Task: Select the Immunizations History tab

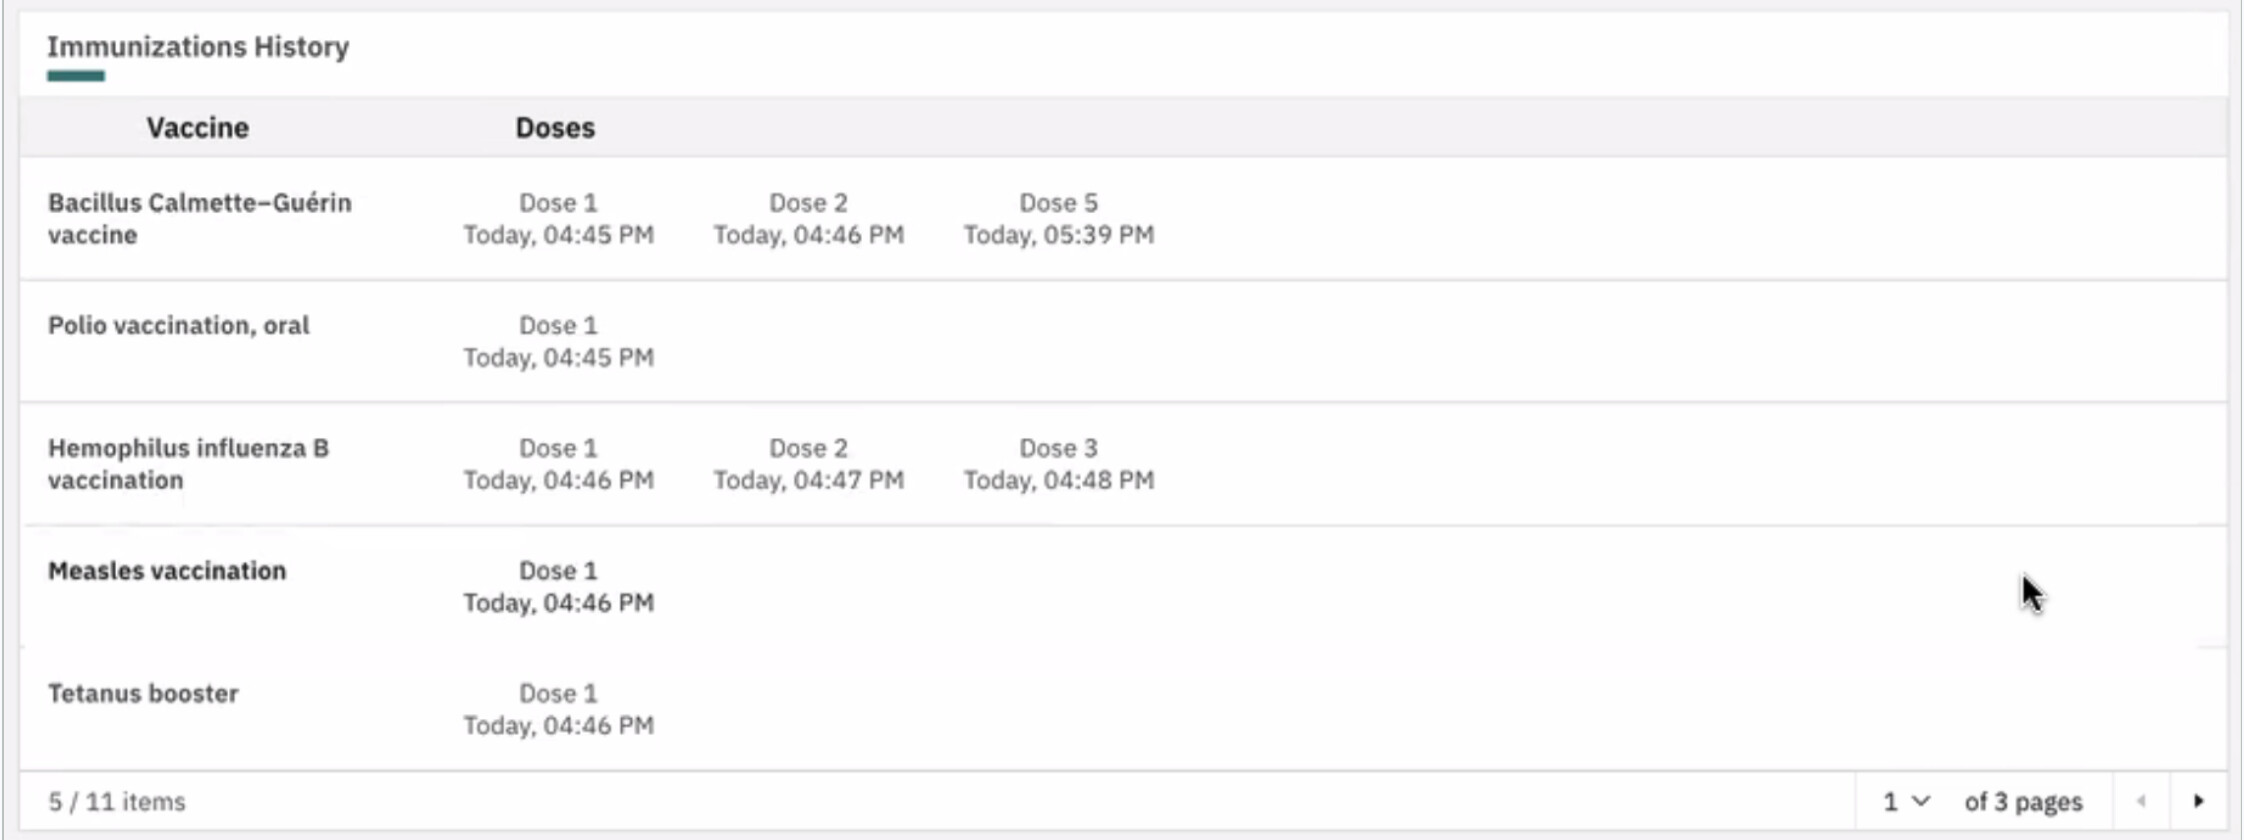Action: (198, 47)
